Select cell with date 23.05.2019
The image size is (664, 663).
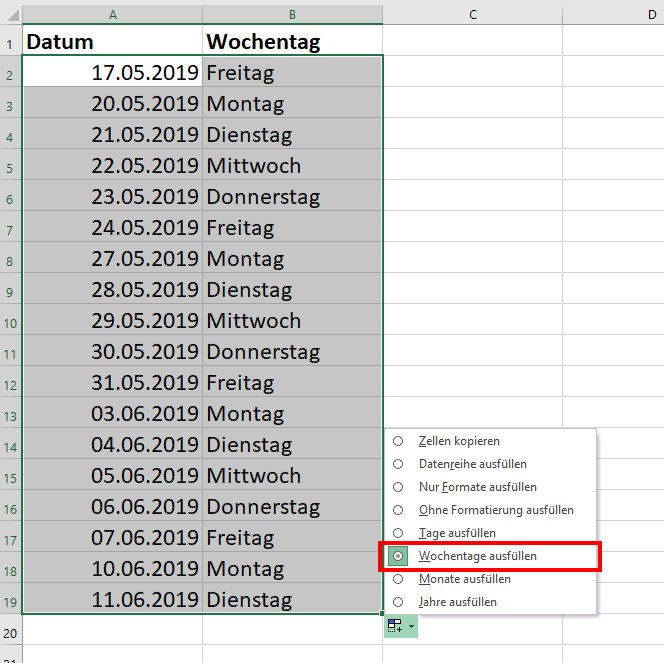(x=113, y=195)
